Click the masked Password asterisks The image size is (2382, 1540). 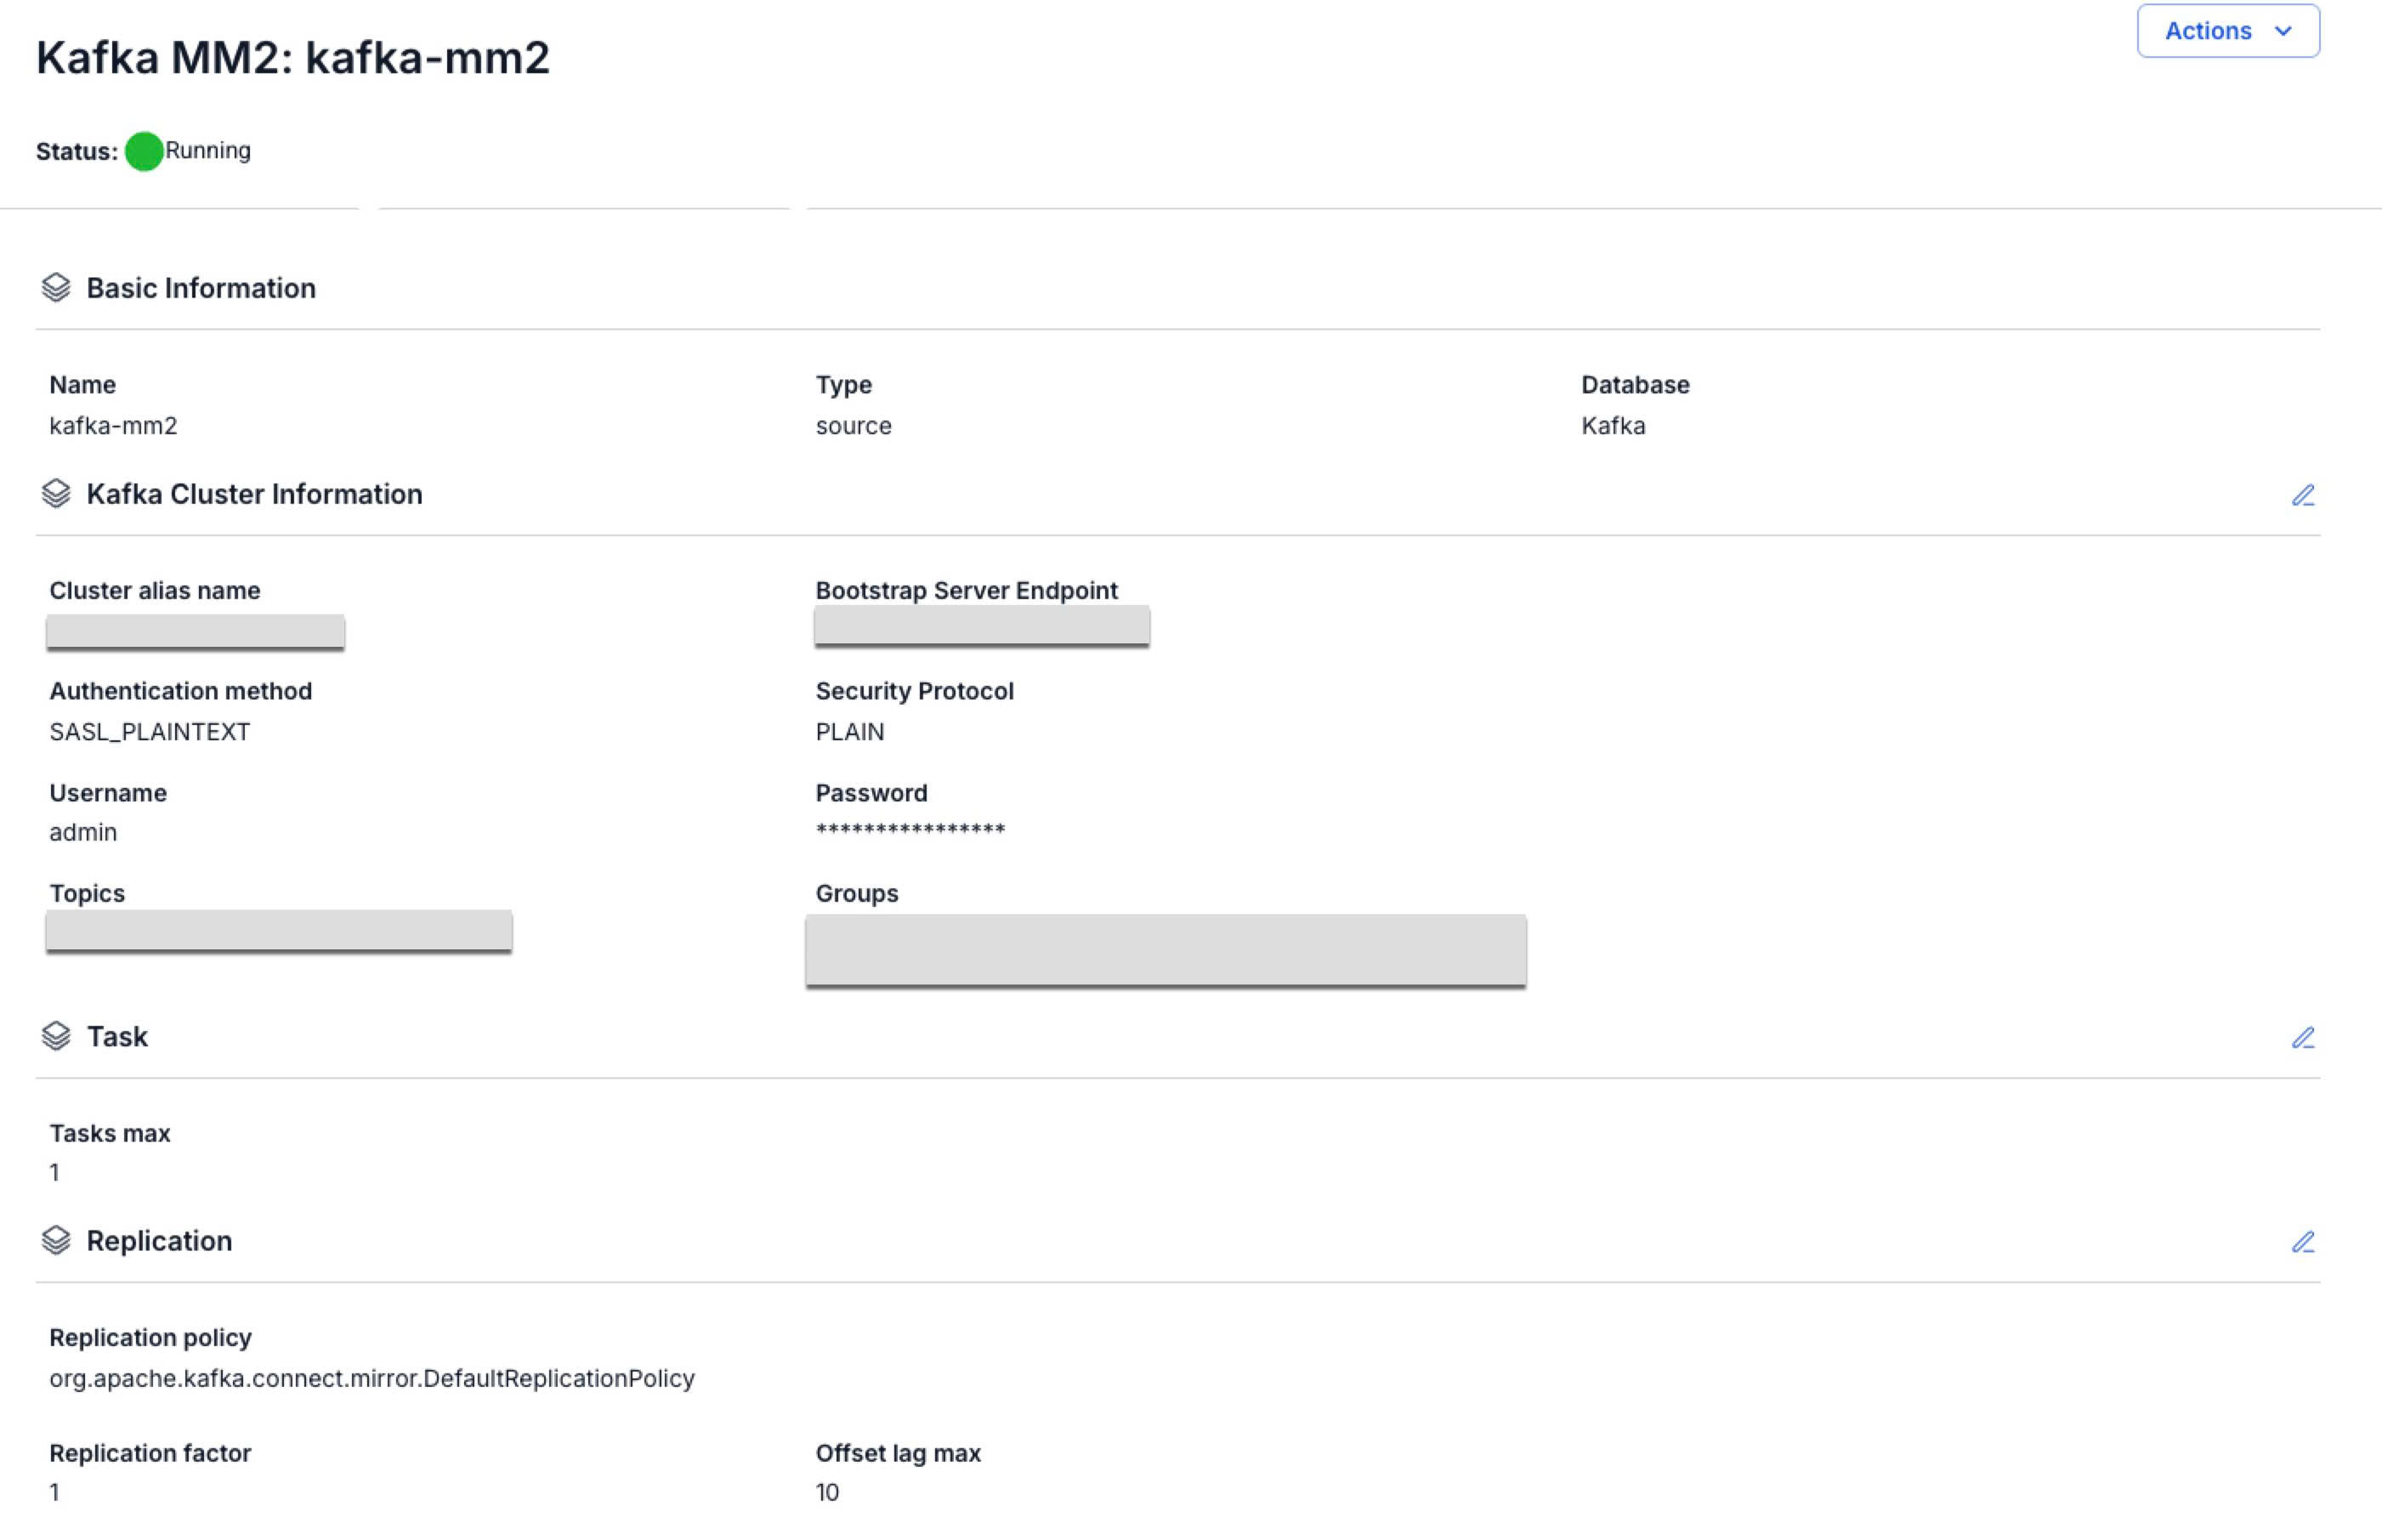click(x=910, y=830)
